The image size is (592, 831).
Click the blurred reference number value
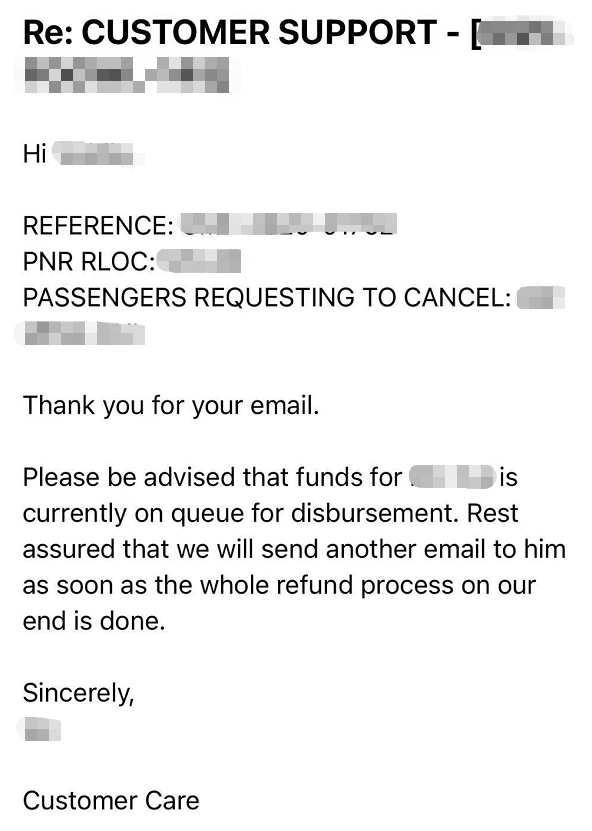point(289,224)
